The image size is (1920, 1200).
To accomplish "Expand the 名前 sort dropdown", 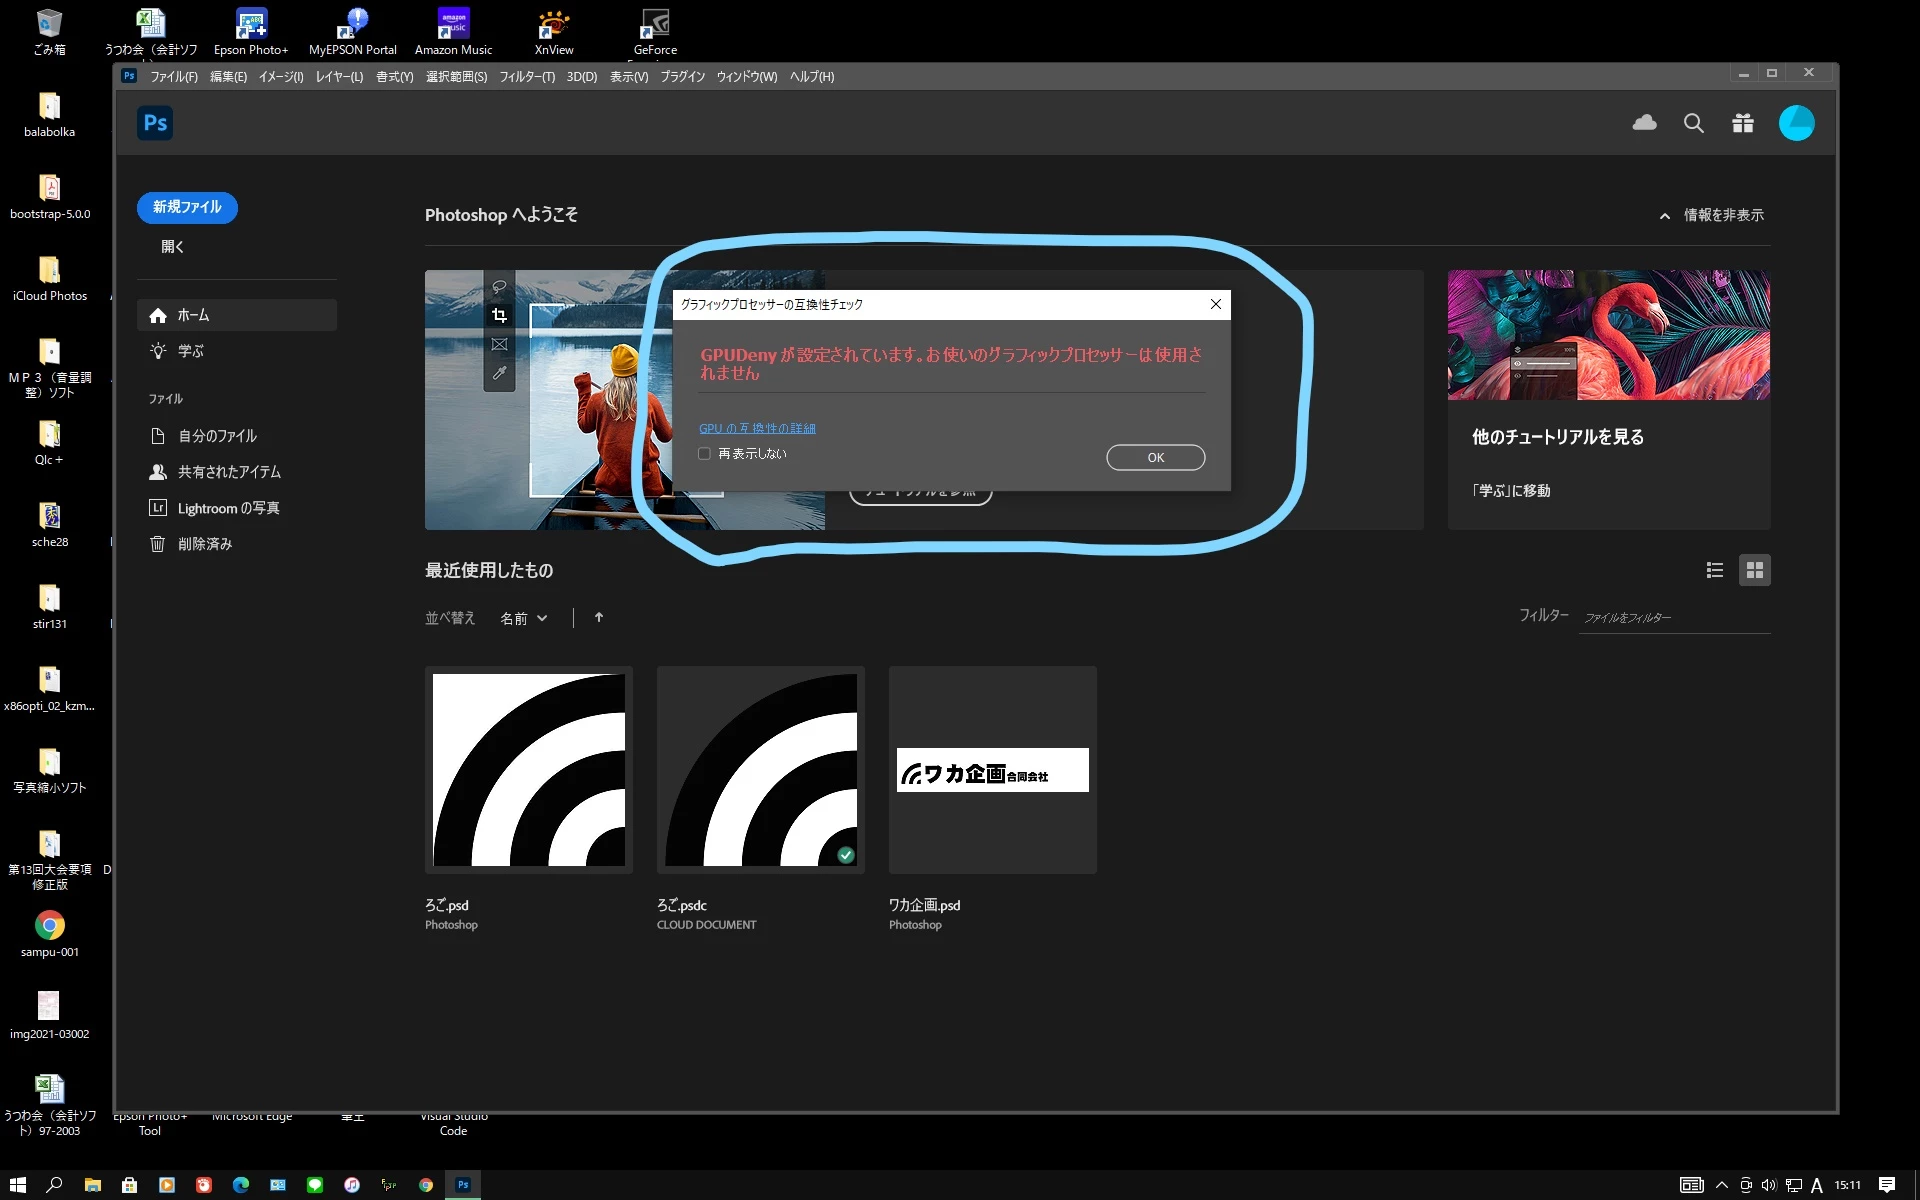I will 524,619.
